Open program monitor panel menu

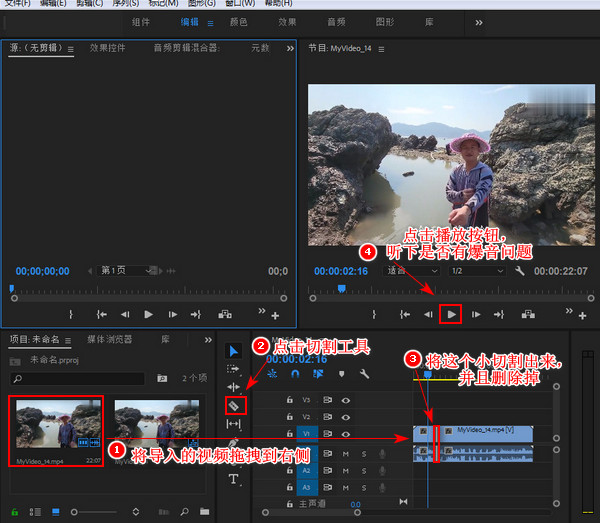[x=381, y=49]
